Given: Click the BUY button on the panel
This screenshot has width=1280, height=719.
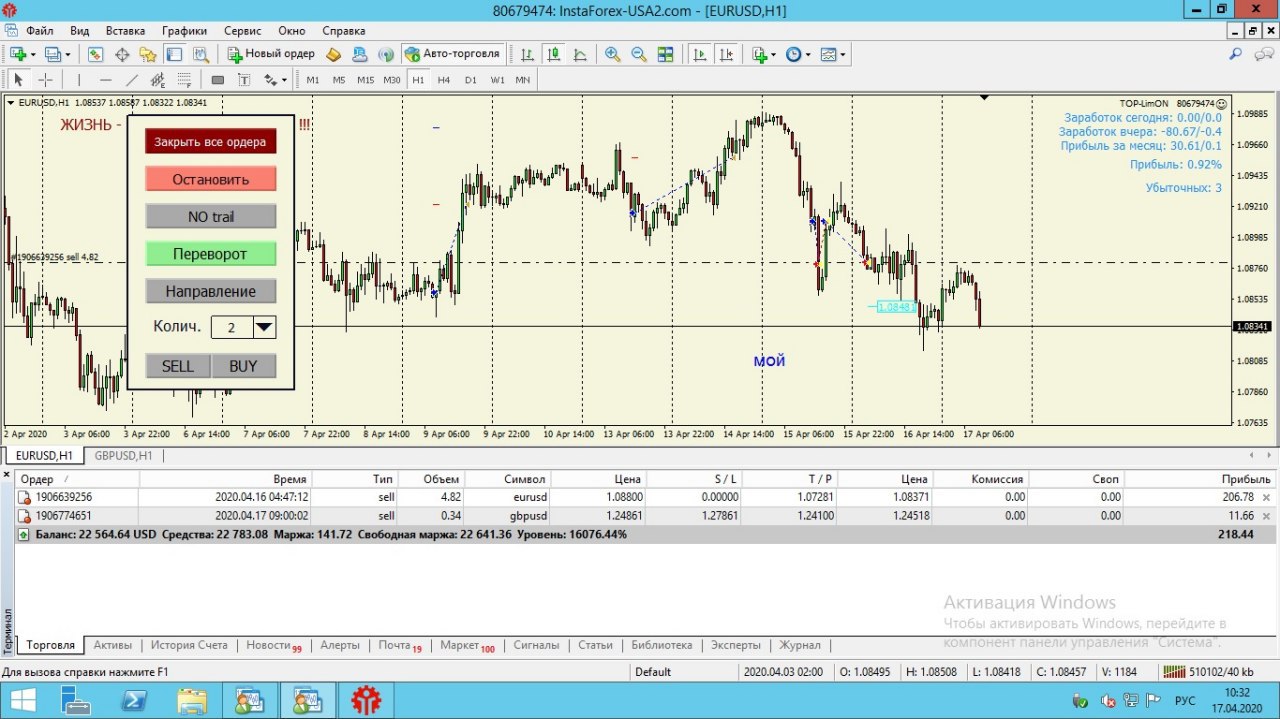Looking at the screenshot, I should (x=244, y=366).
